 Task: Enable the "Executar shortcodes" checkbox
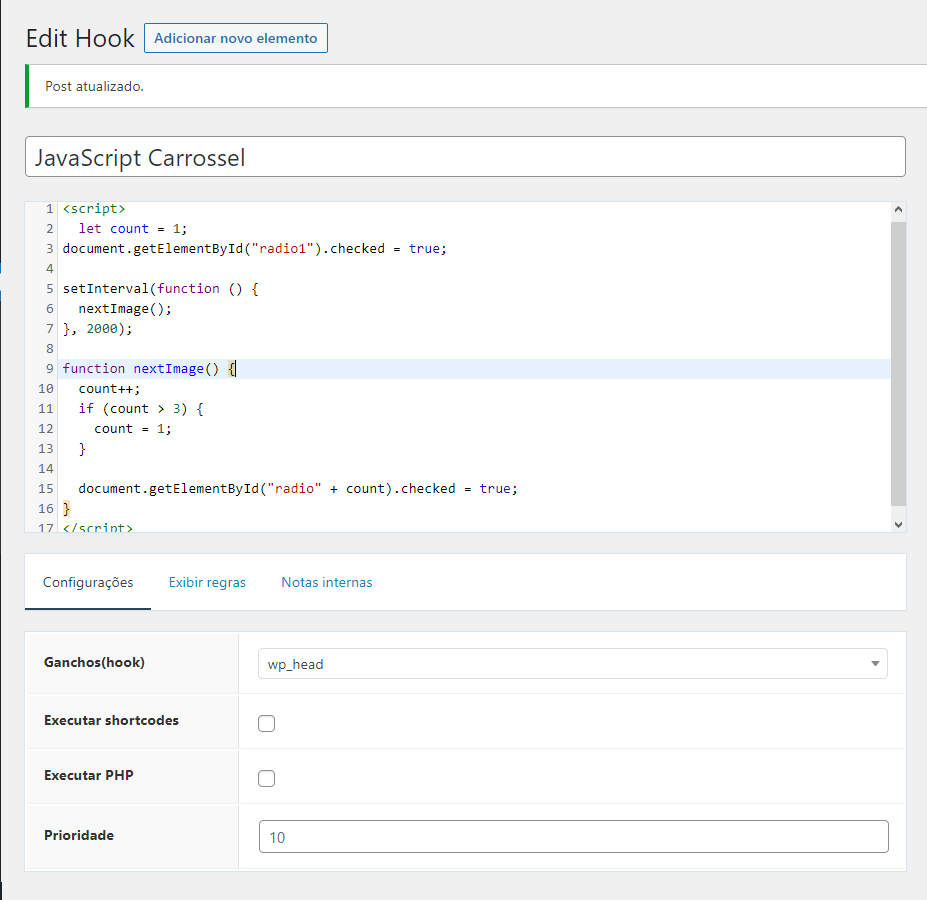(266, 721)
